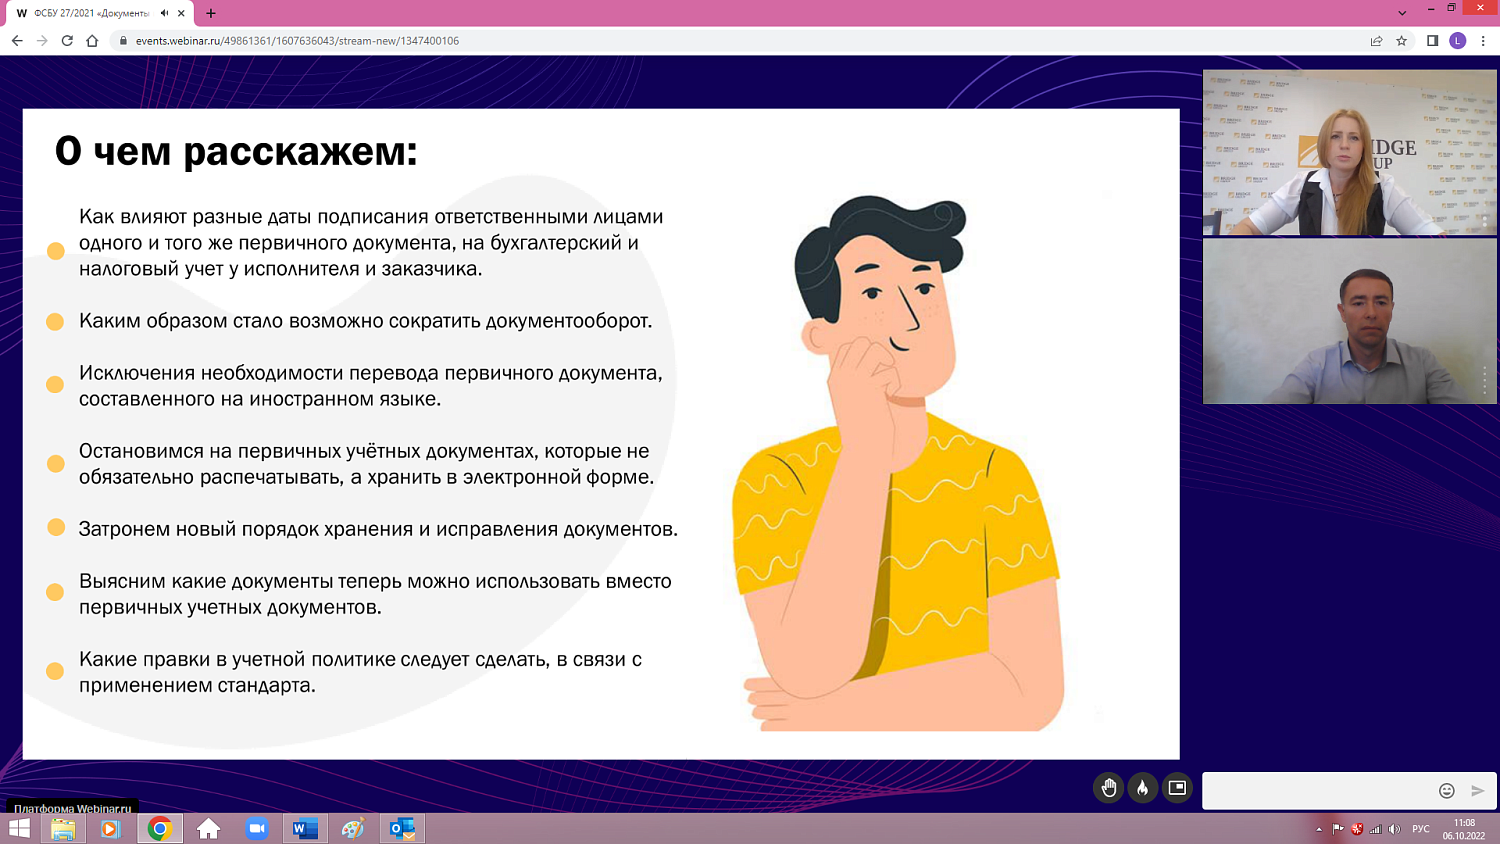Navigate back with the browser arrow
The width and height of the screenshot is (1500, 844).
(16, 41)
